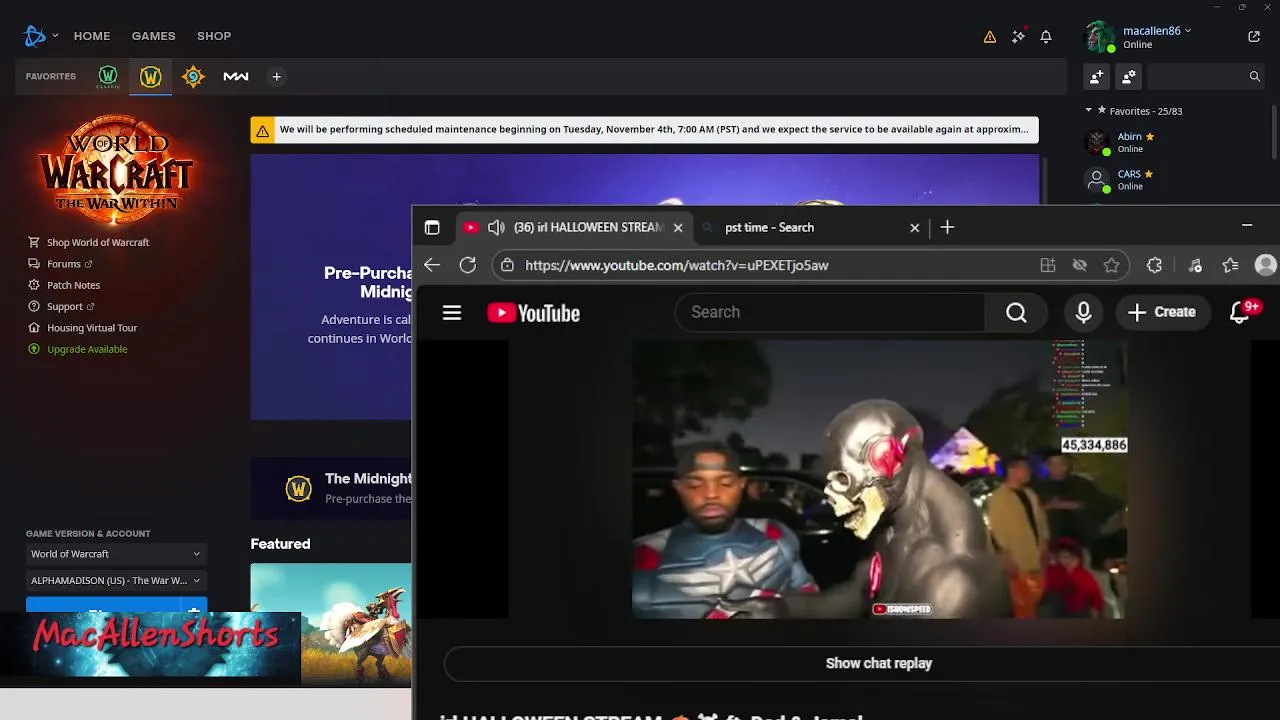Click the scheduled maintenance notice banner
The height and width of the screenshot is (720, 1280).
pyautogui.click(x=645, y=130)
